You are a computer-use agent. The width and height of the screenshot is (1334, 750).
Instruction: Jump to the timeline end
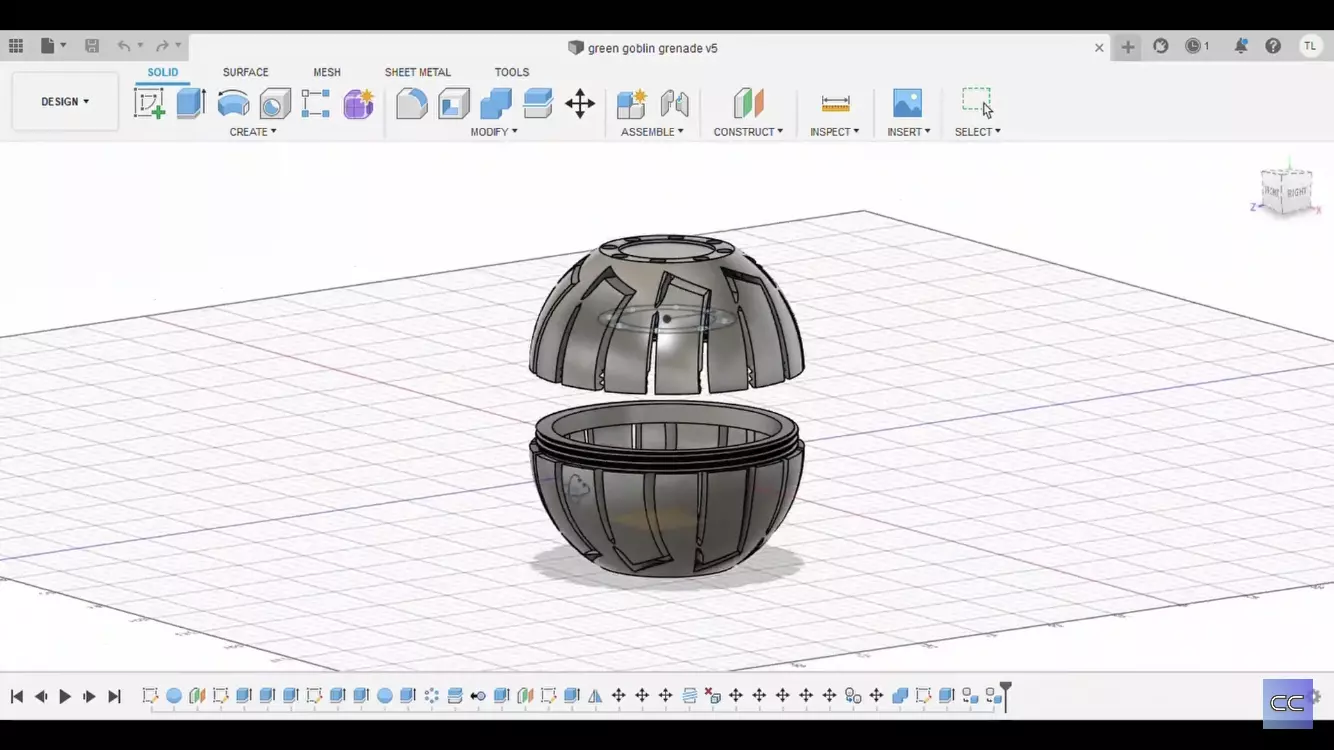pyautogui.click(x=114, y=696)
